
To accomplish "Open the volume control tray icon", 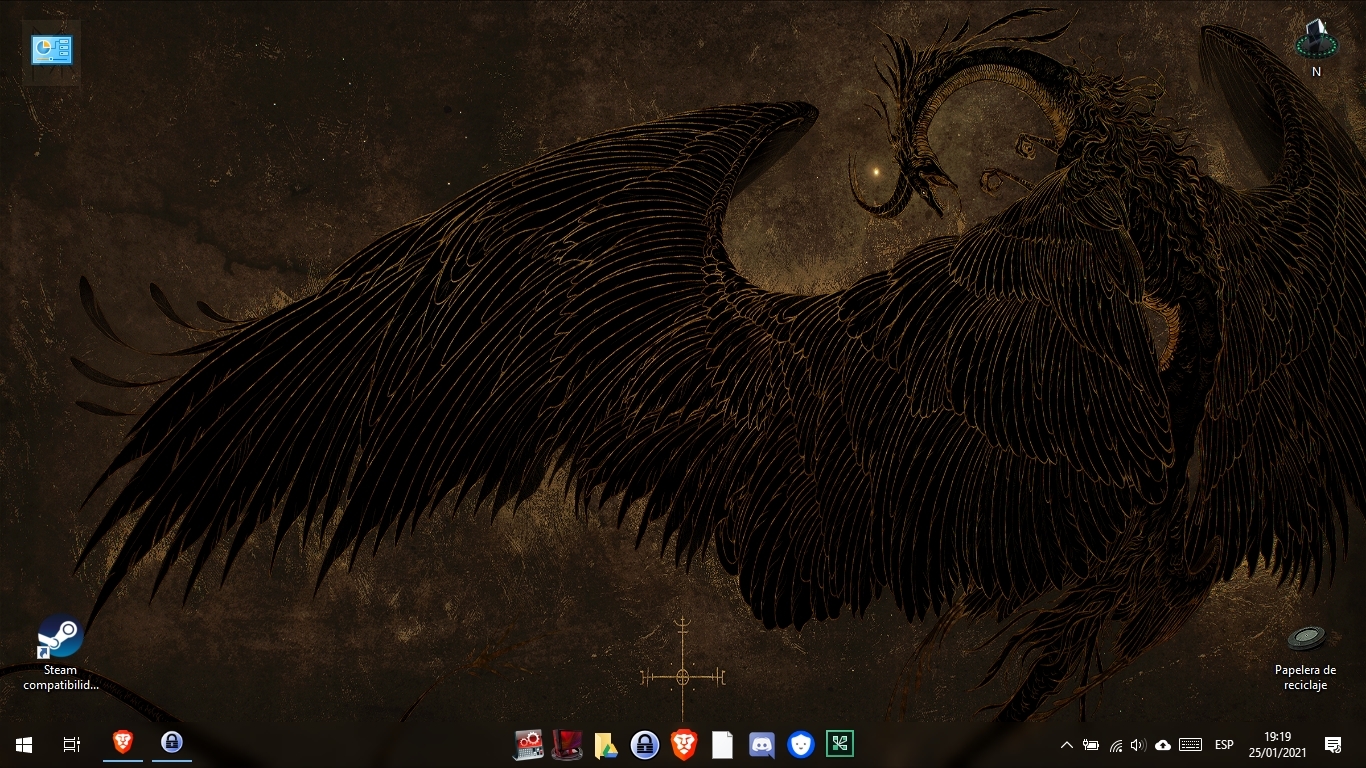I will coord(1138,745).
